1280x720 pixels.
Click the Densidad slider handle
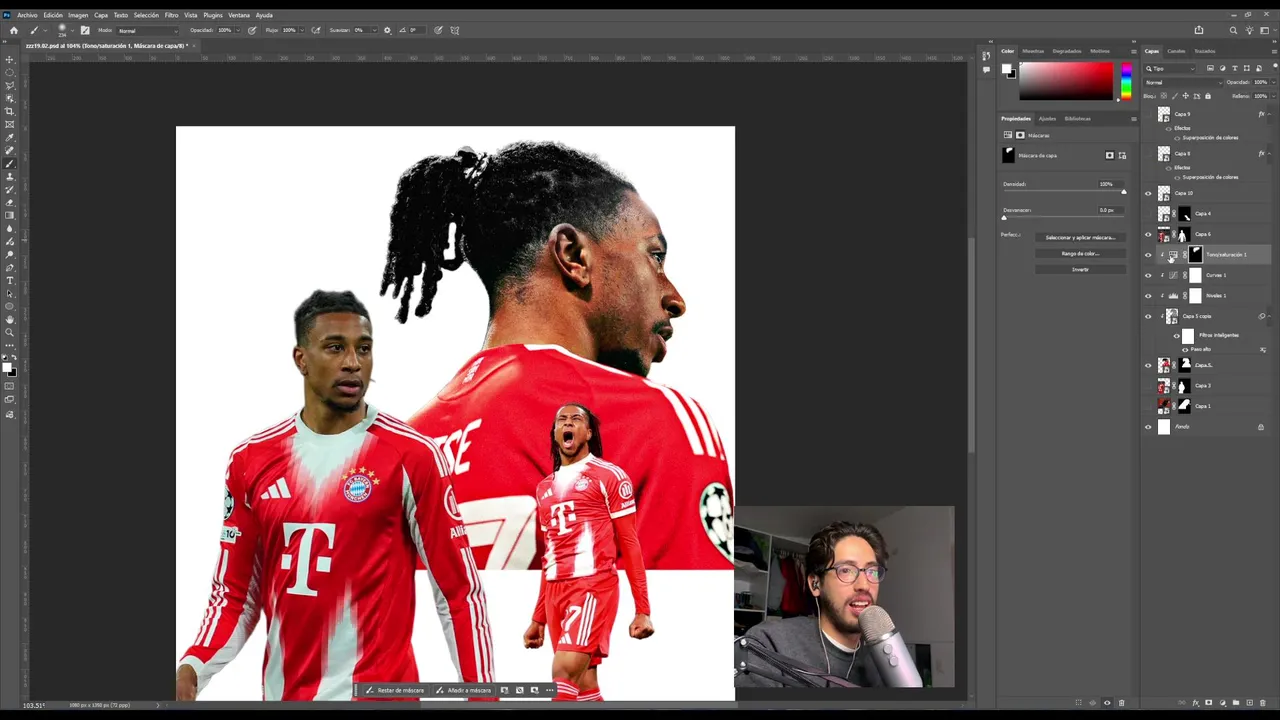[x=1123, y=192]
